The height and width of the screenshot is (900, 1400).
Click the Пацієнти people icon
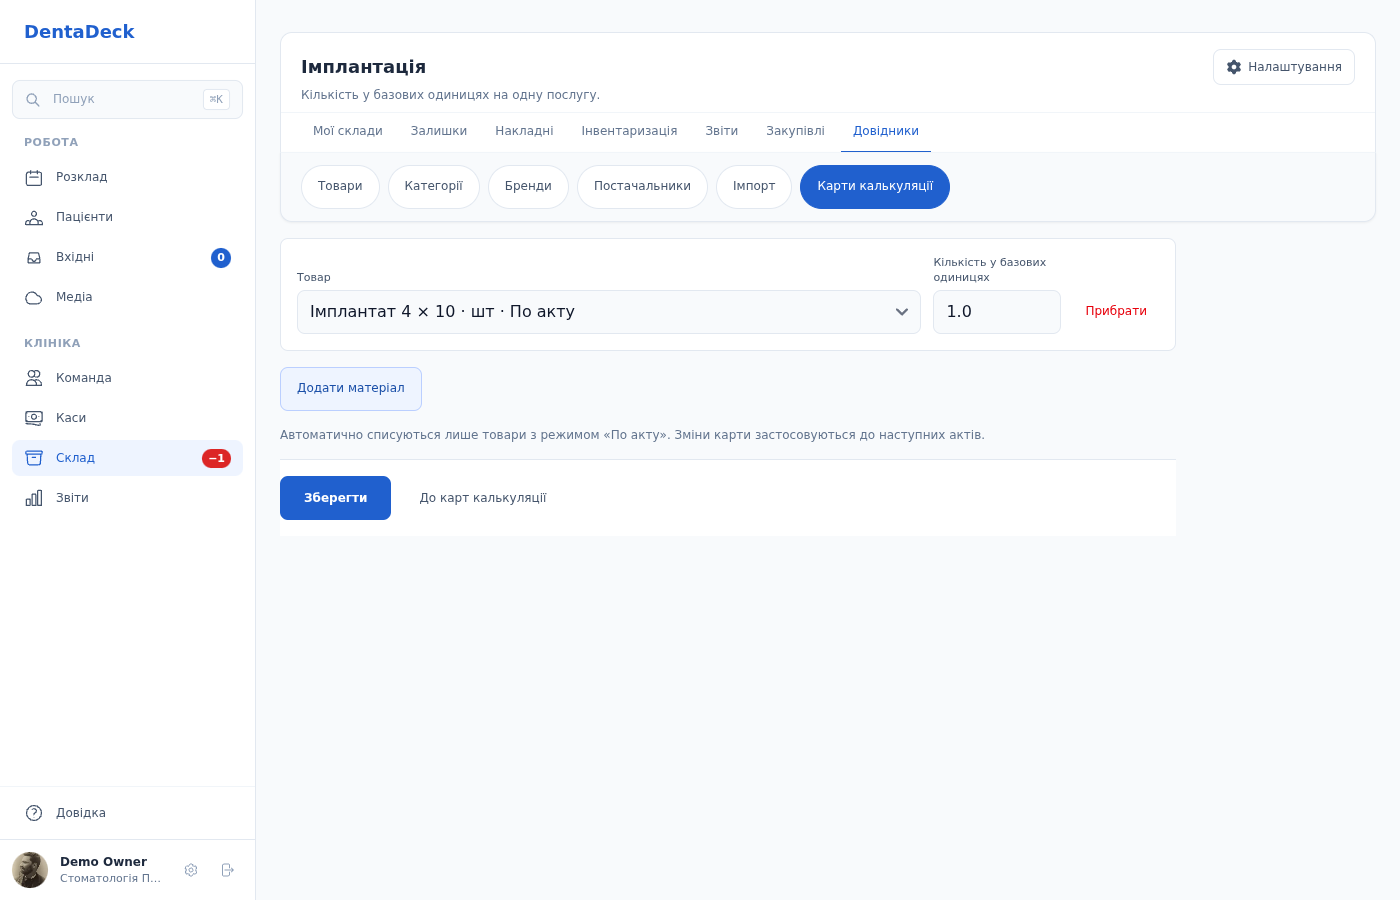pyautogui.click(x=34, y=218)
